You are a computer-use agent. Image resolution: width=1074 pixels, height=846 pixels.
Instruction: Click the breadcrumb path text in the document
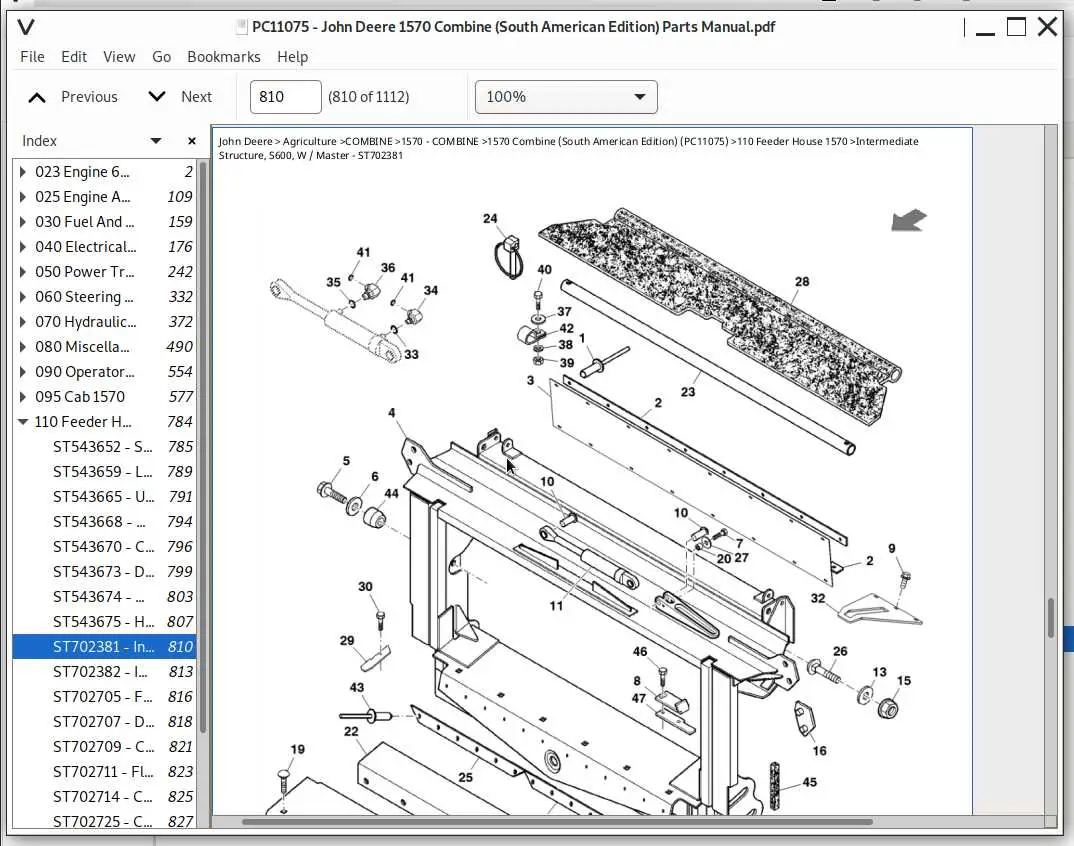tap(569, 148)
